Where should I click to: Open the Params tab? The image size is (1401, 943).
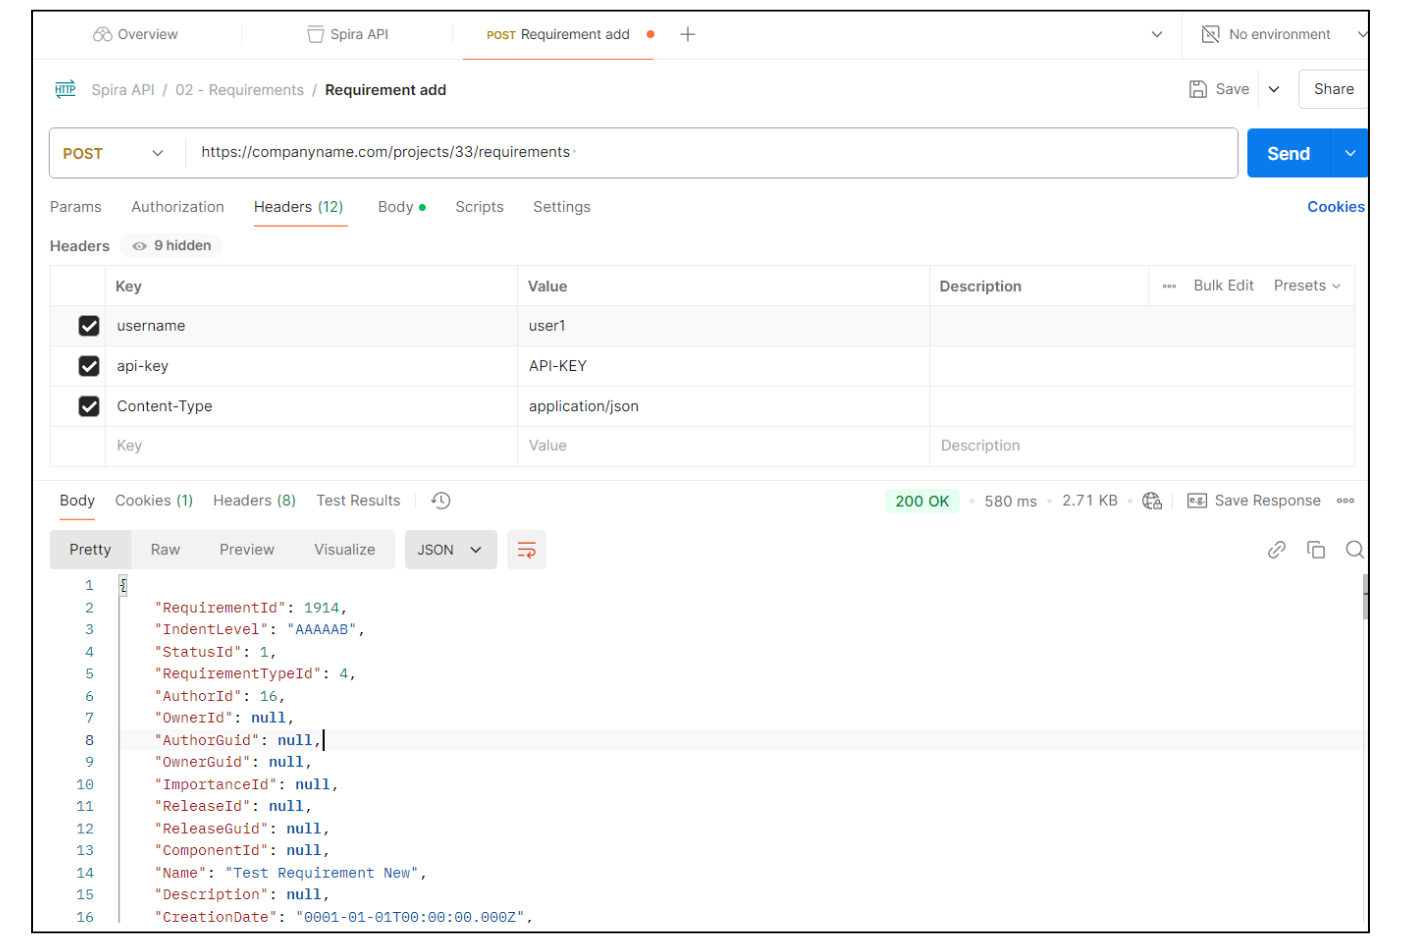76,207
